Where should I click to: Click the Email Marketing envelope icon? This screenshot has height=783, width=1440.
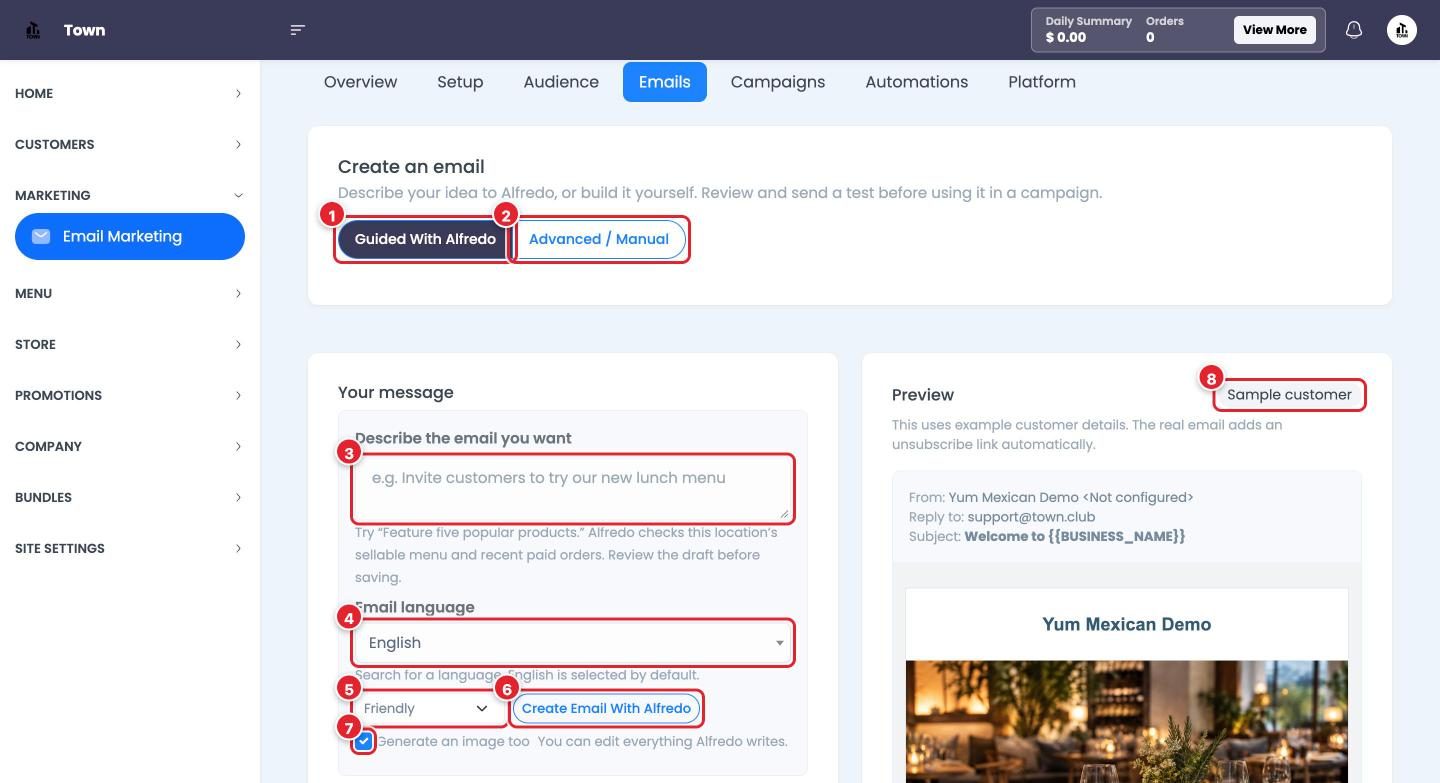click(41, 237)
